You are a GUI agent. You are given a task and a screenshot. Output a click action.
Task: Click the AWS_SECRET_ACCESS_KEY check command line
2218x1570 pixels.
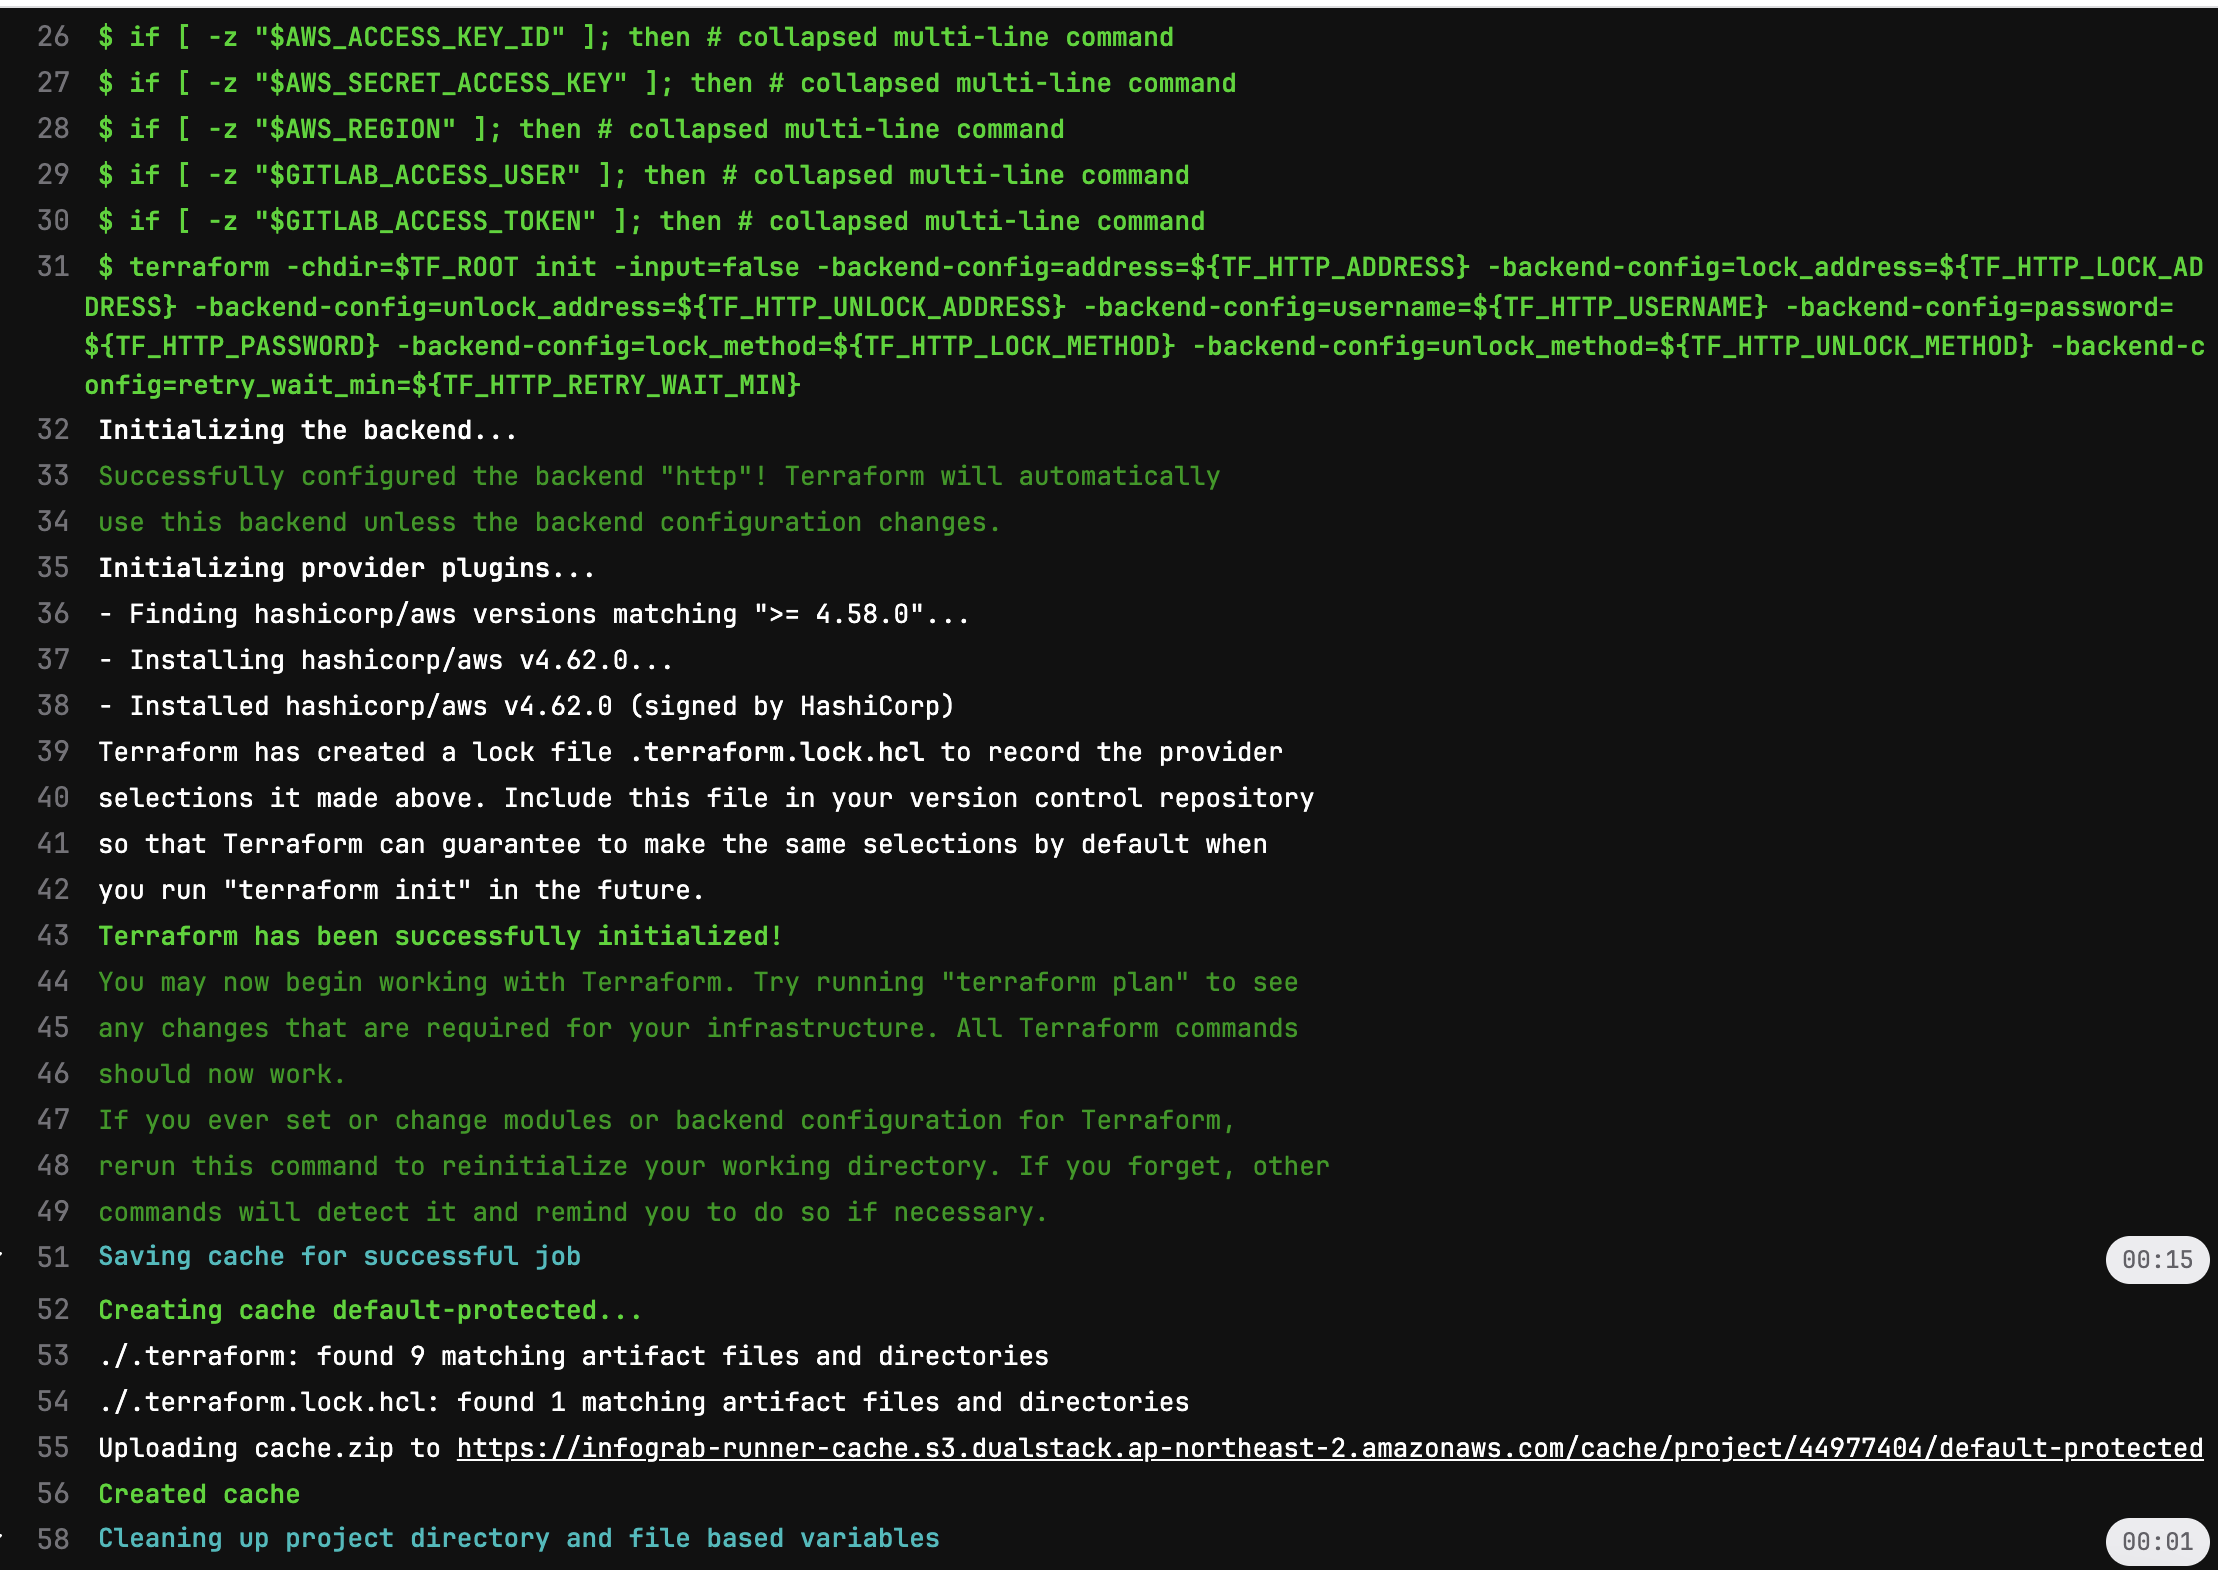(x=667, y=83)
